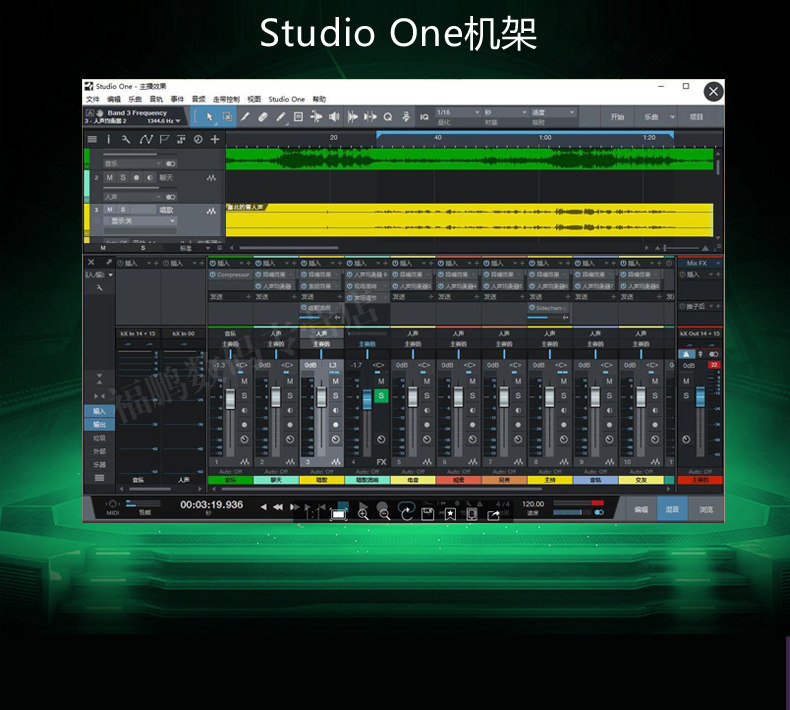Screen dimensions: 790x710
Task: Open the track list hamburger icon
Action: [x=92, y=139]
